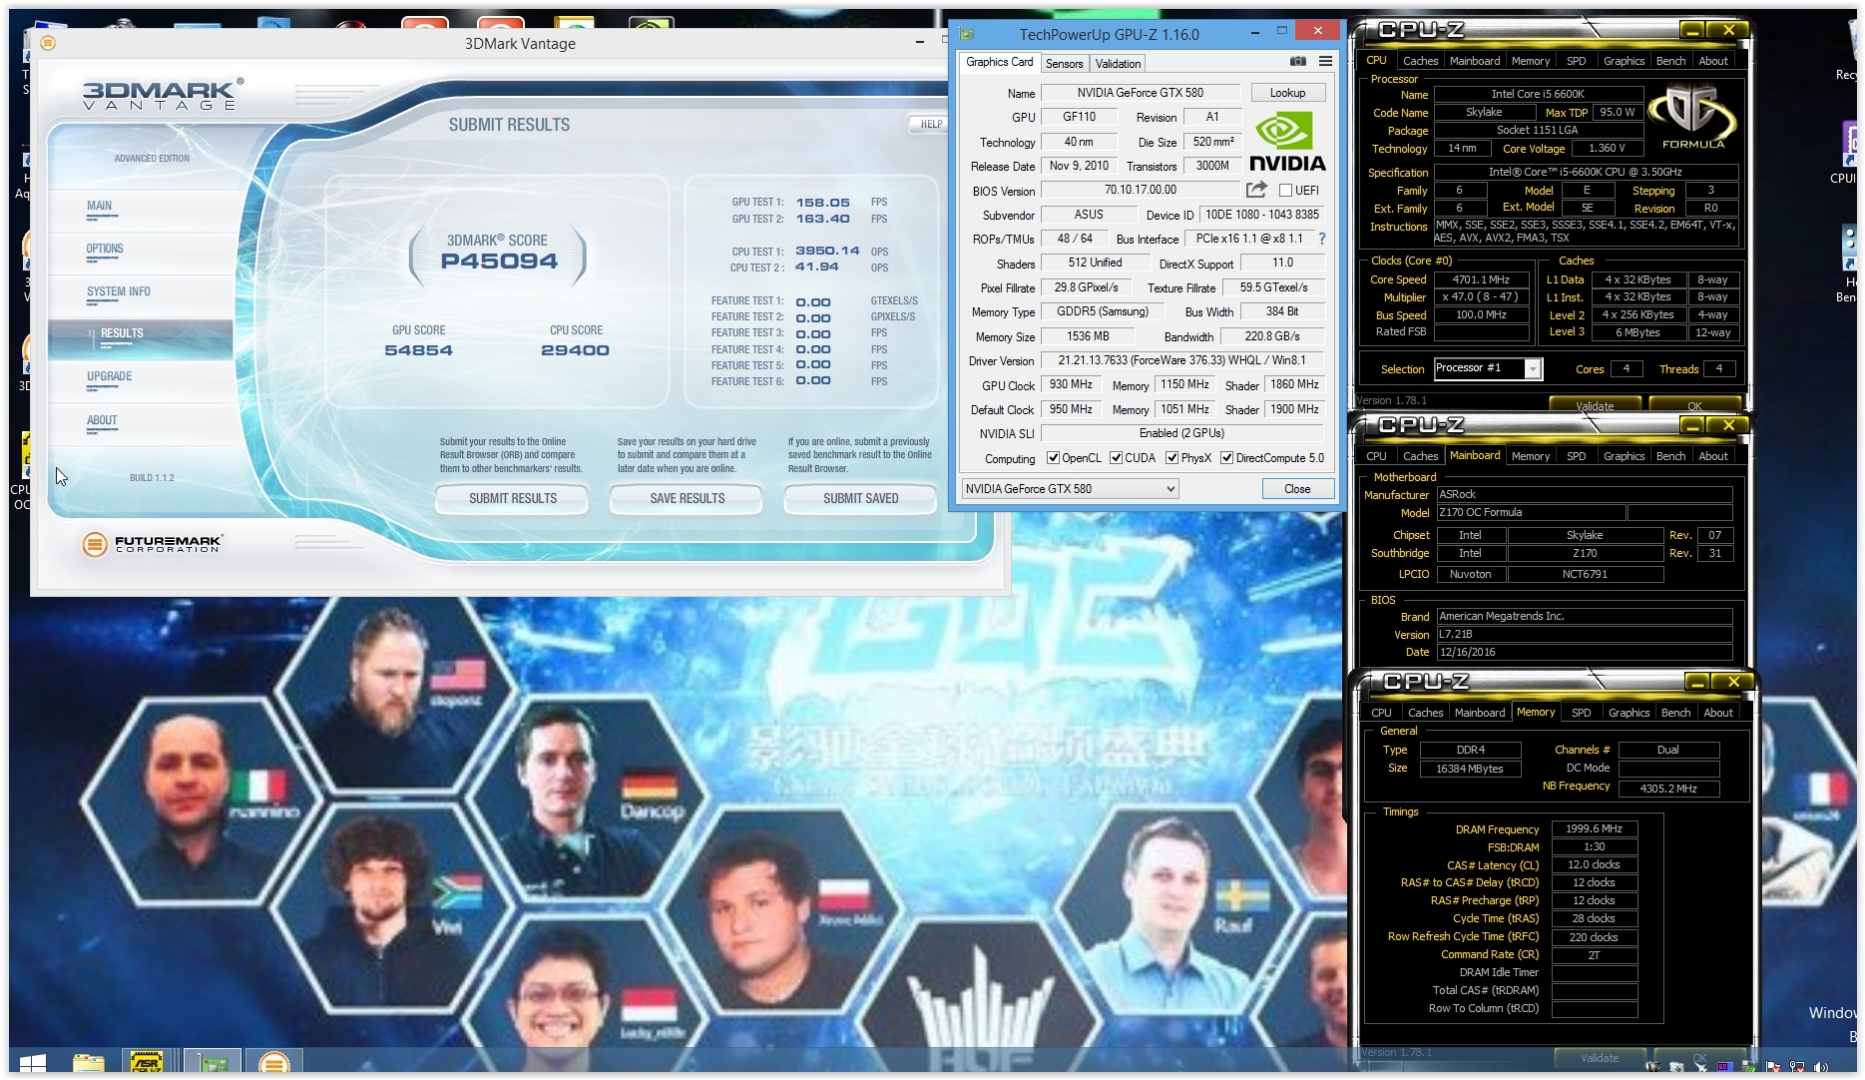Click the Core Speed value 4701.1 MHz

point(1481,280)
